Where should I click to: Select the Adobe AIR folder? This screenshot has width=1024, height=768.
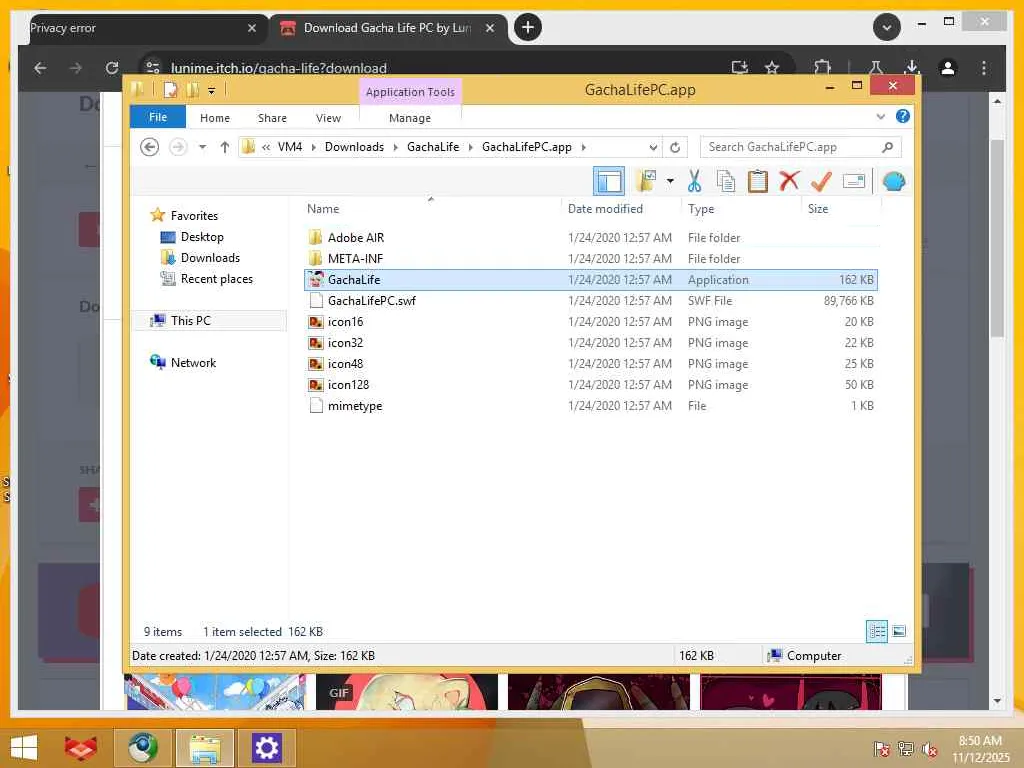click(x=591, y=238)
